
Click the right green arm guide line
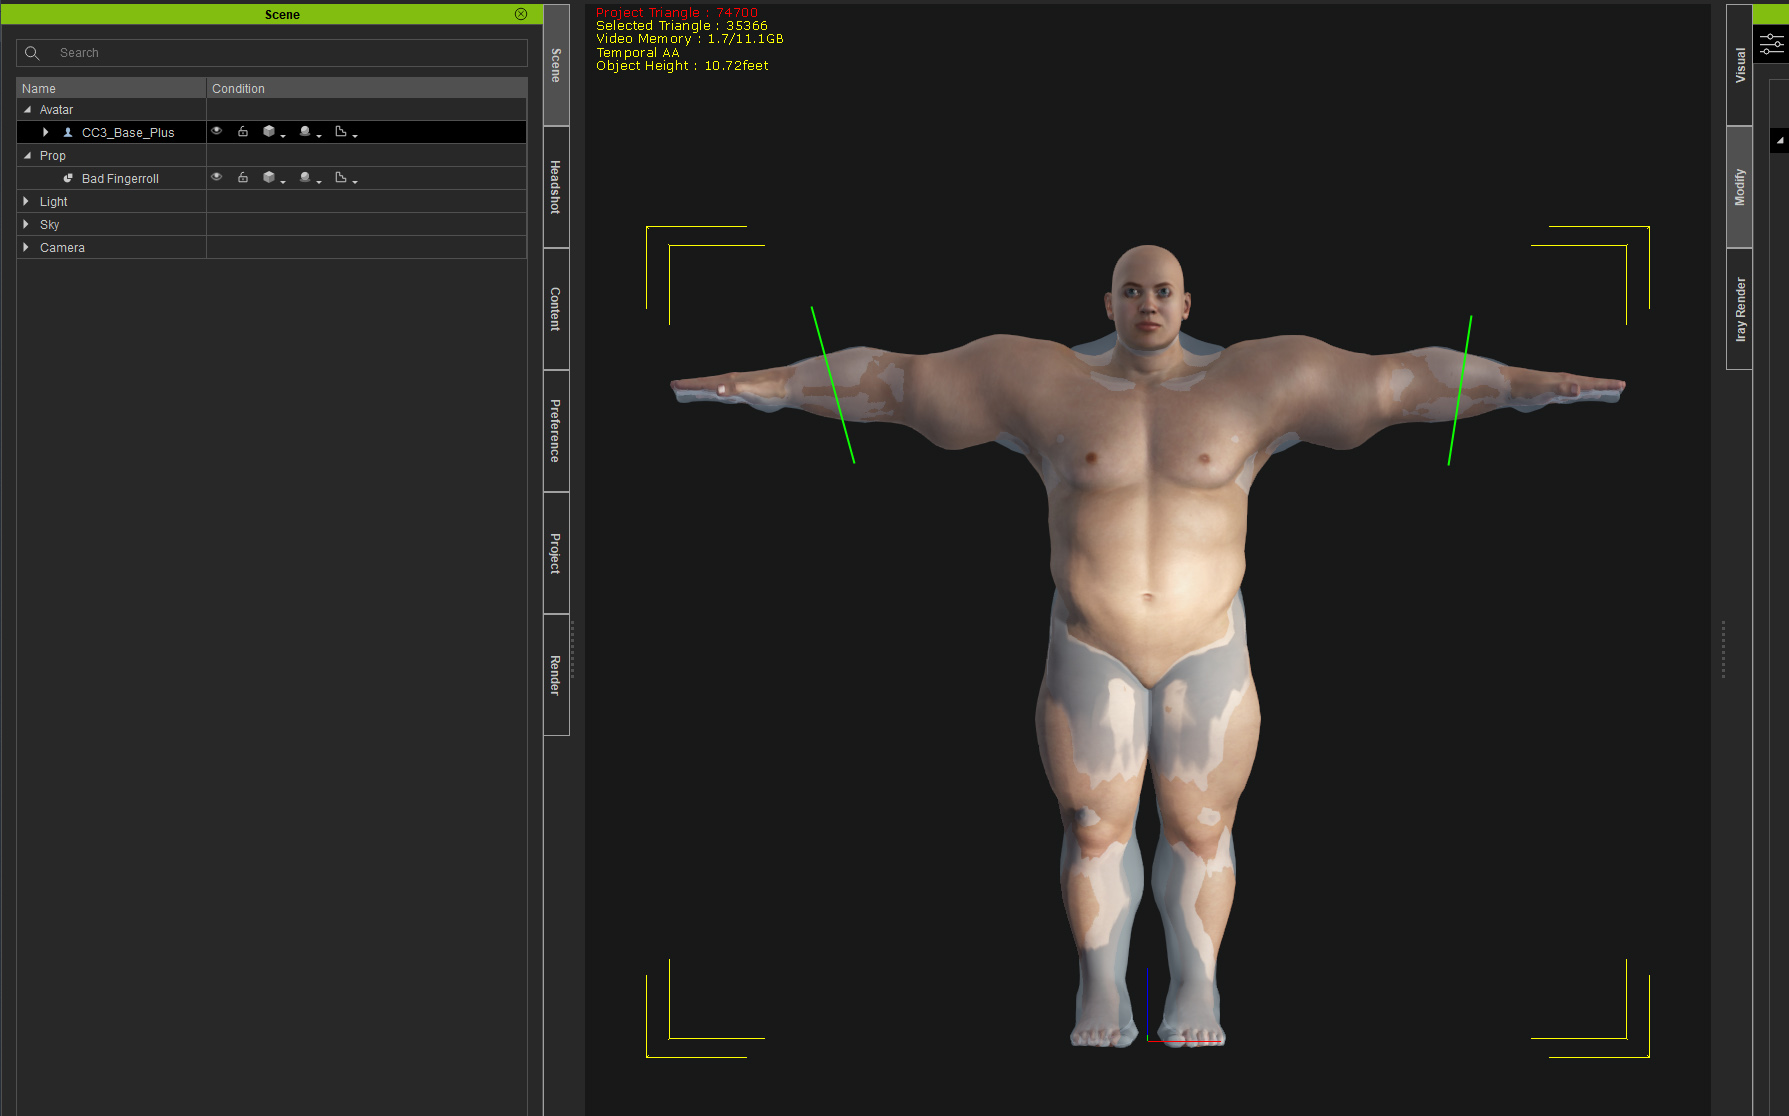(1460, 390)
